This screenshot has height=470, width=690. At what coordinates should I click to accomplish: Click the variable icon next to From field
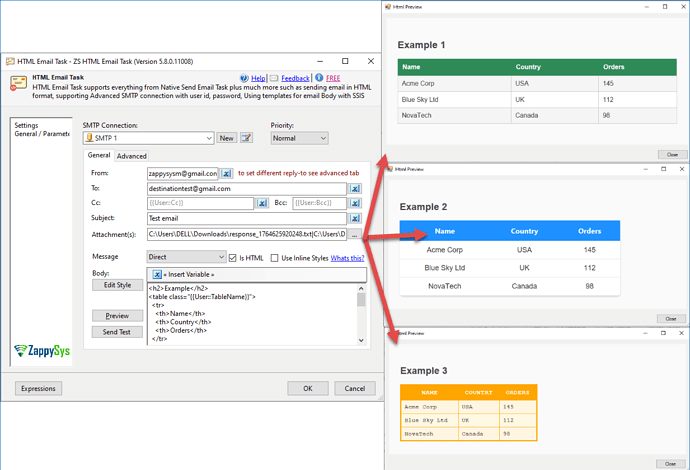coord(227,173)
